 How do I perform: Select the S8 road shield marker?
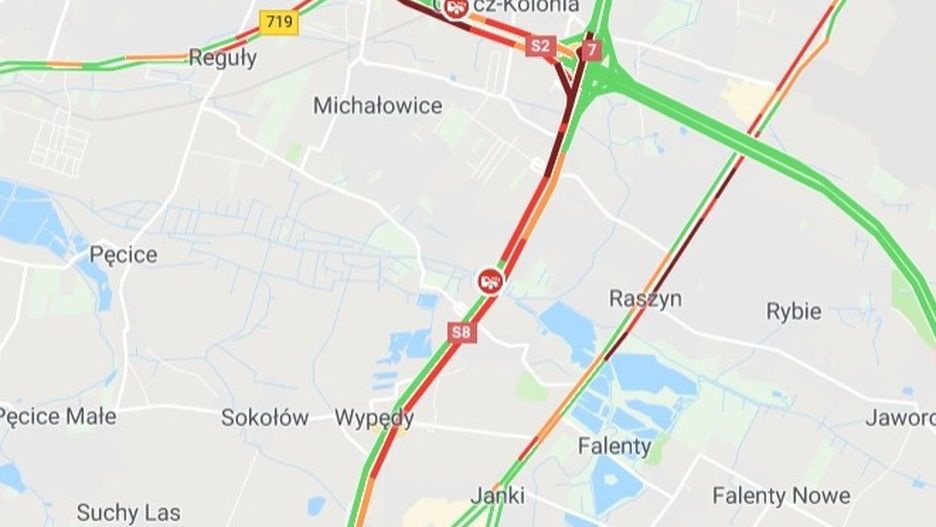tap(462, 332)
